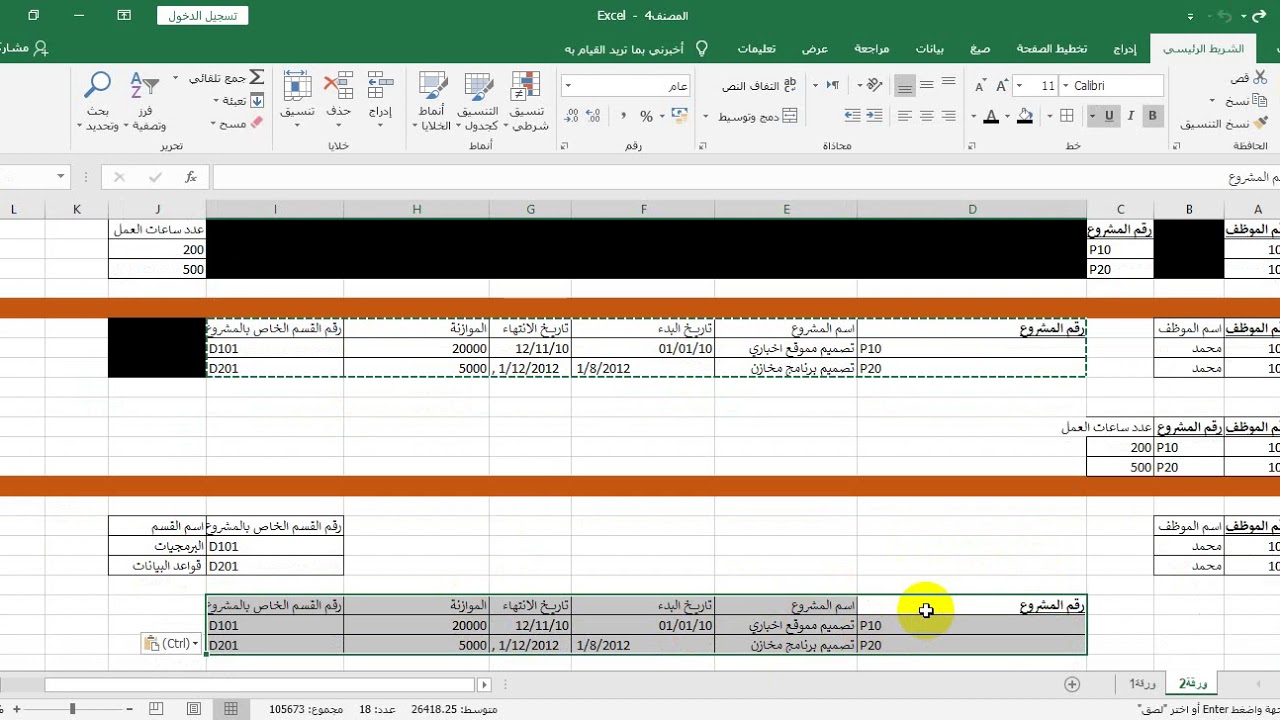Click the Clear (مسح) eraser icon
Viewport: 1280px width, 720px height.
pyautogui.click(x=256, y=123)
